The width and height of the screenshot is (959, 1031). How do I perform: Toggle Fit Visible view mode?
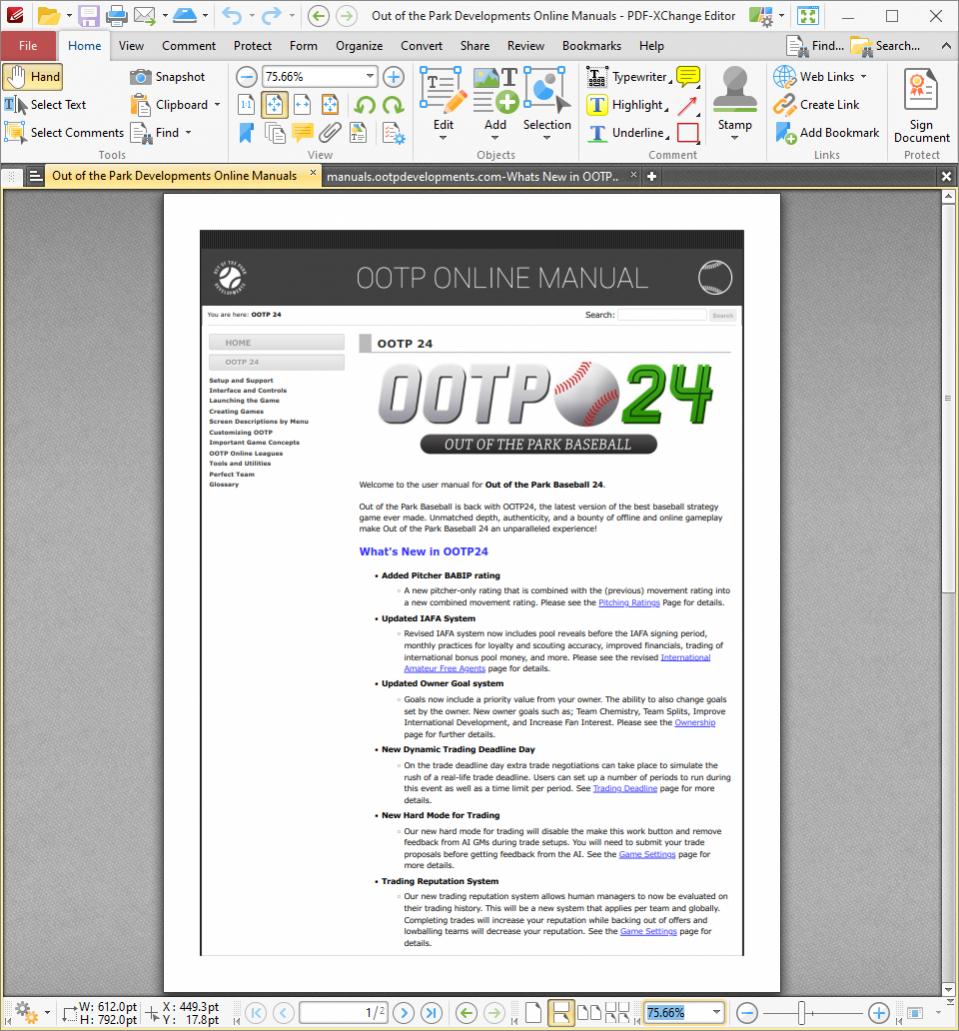click(330, 105)
